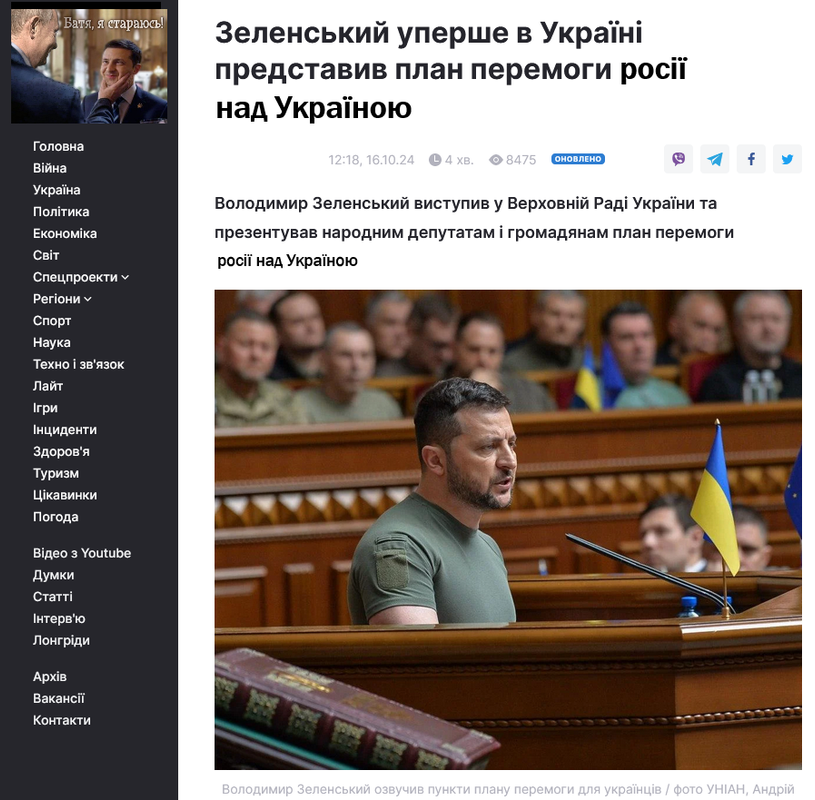Screen dimensions: 815x800
Task: Expand the Регіони submenu
Action: point(62,299)
